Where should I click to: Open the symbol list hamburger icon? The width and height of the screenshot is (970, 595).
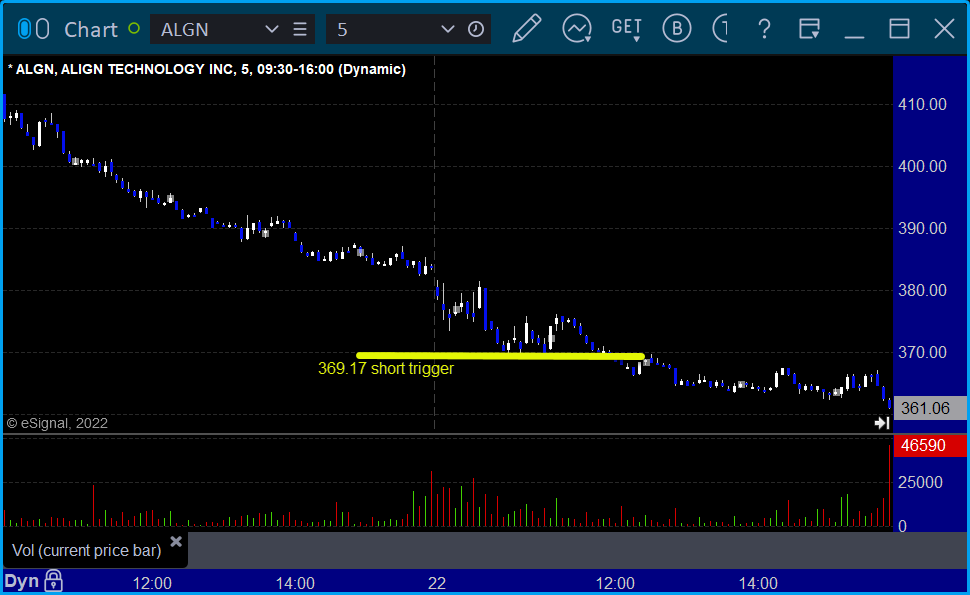(300, 29)
